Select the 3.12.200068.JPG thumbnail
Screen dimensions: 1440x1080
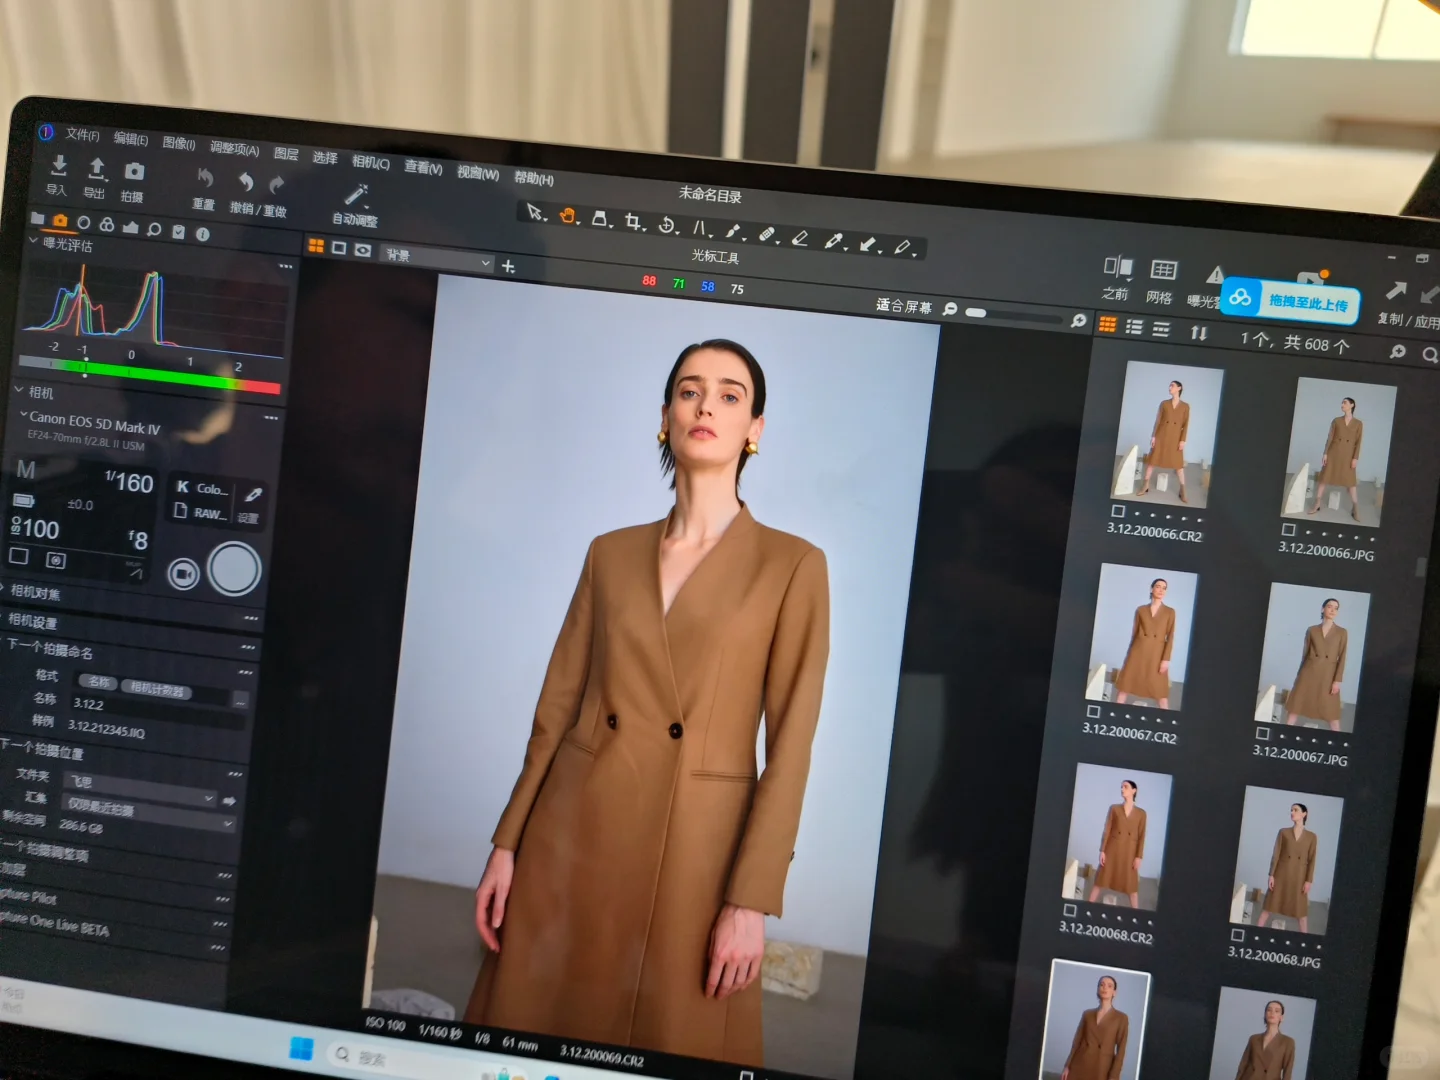pyautogui.click(x=1287, y=860)
